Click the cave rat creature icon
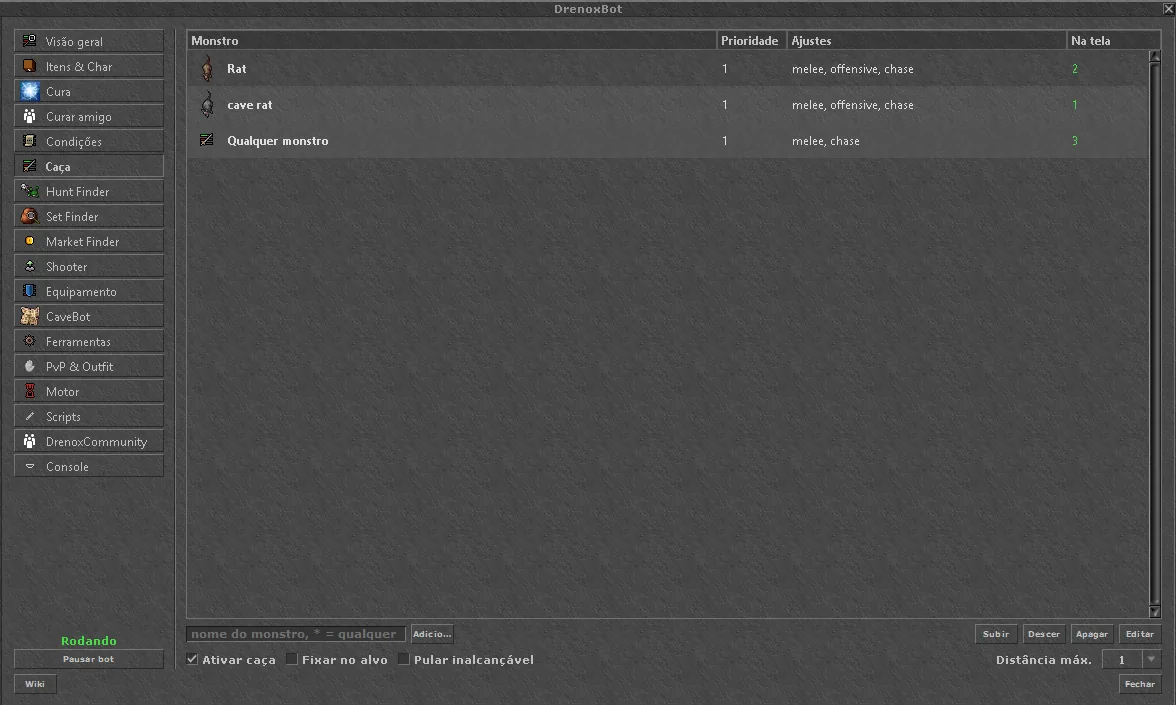The height and width of the screenshot is (705, 1176). (207, 104)
